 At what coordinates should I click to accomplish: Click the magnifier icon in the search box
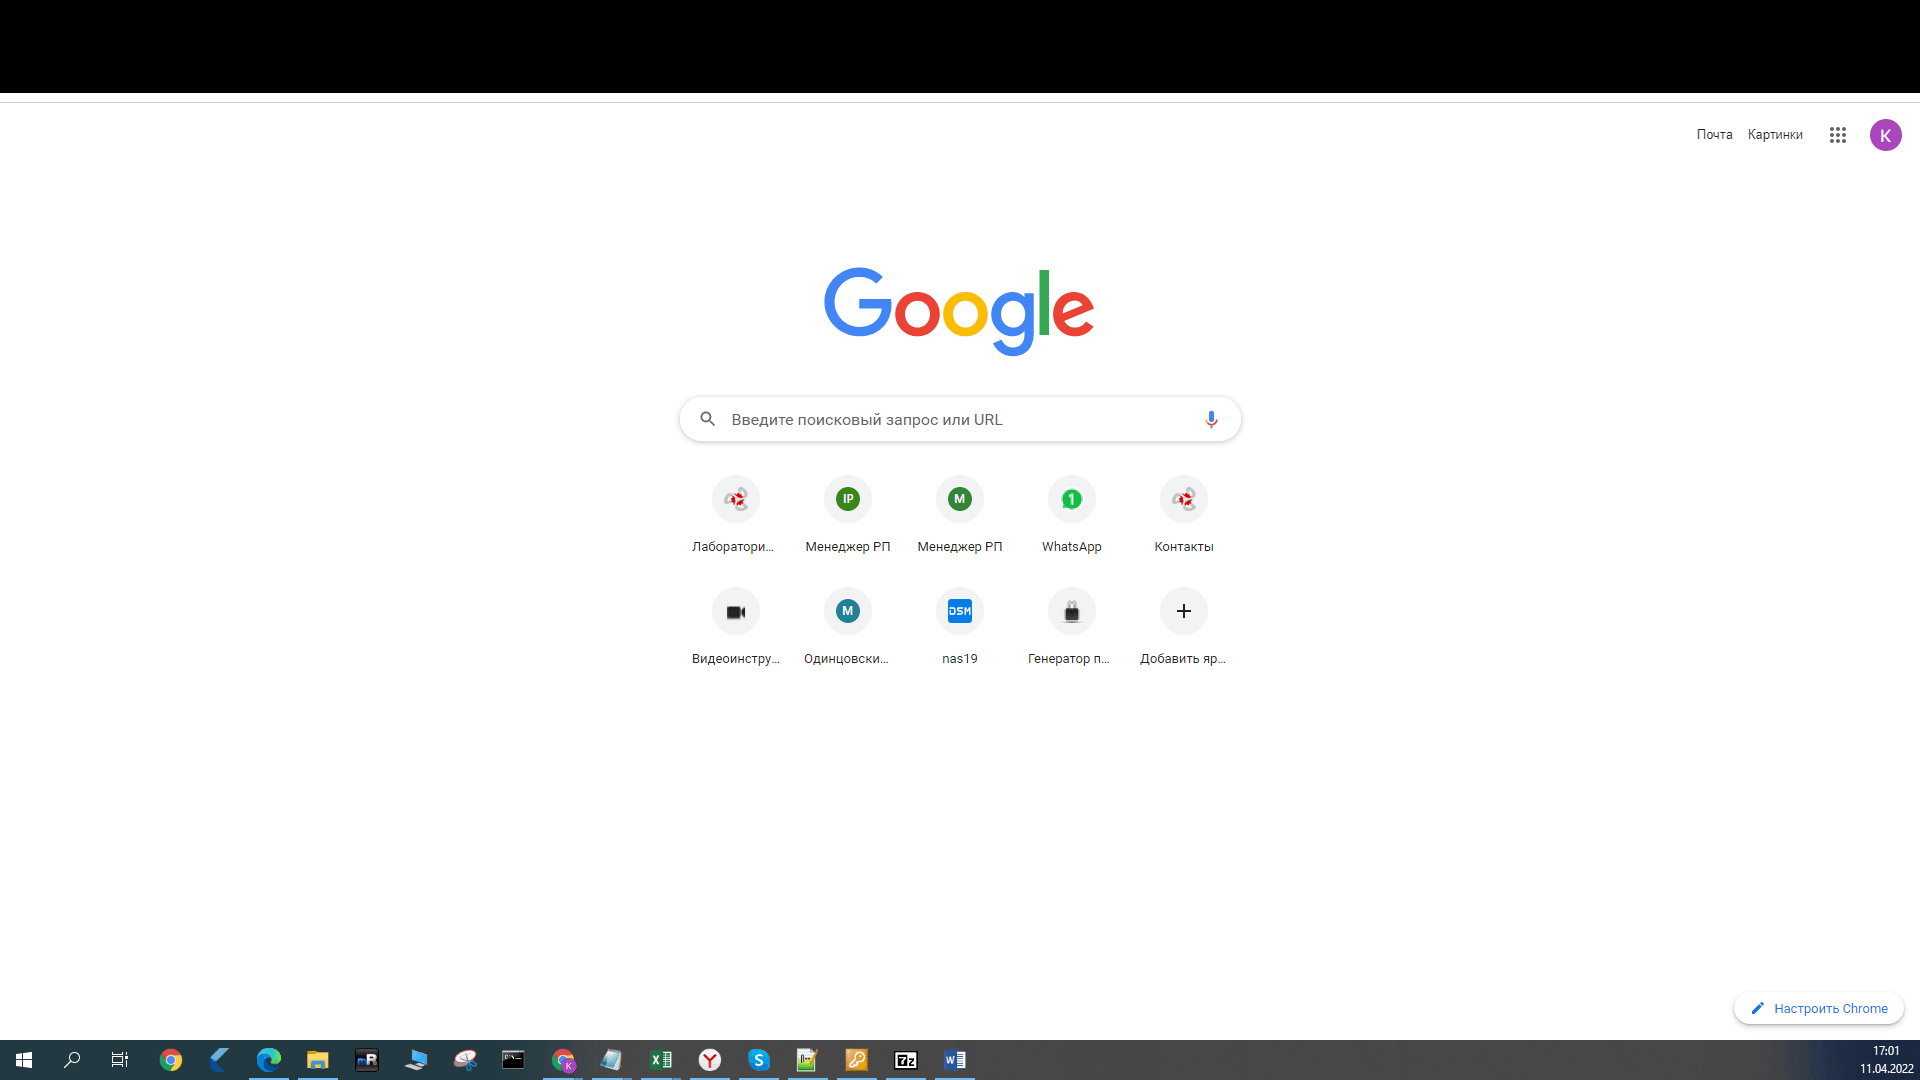(x=707, y=419)
